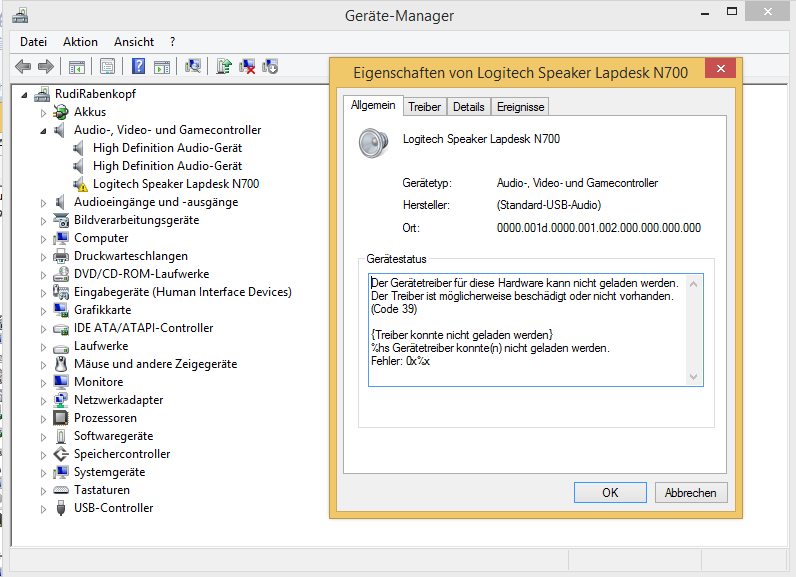This screenshot has height=577, width=796.
Task: Click the Back arrow toolbar icon
Action: point(23,66)
